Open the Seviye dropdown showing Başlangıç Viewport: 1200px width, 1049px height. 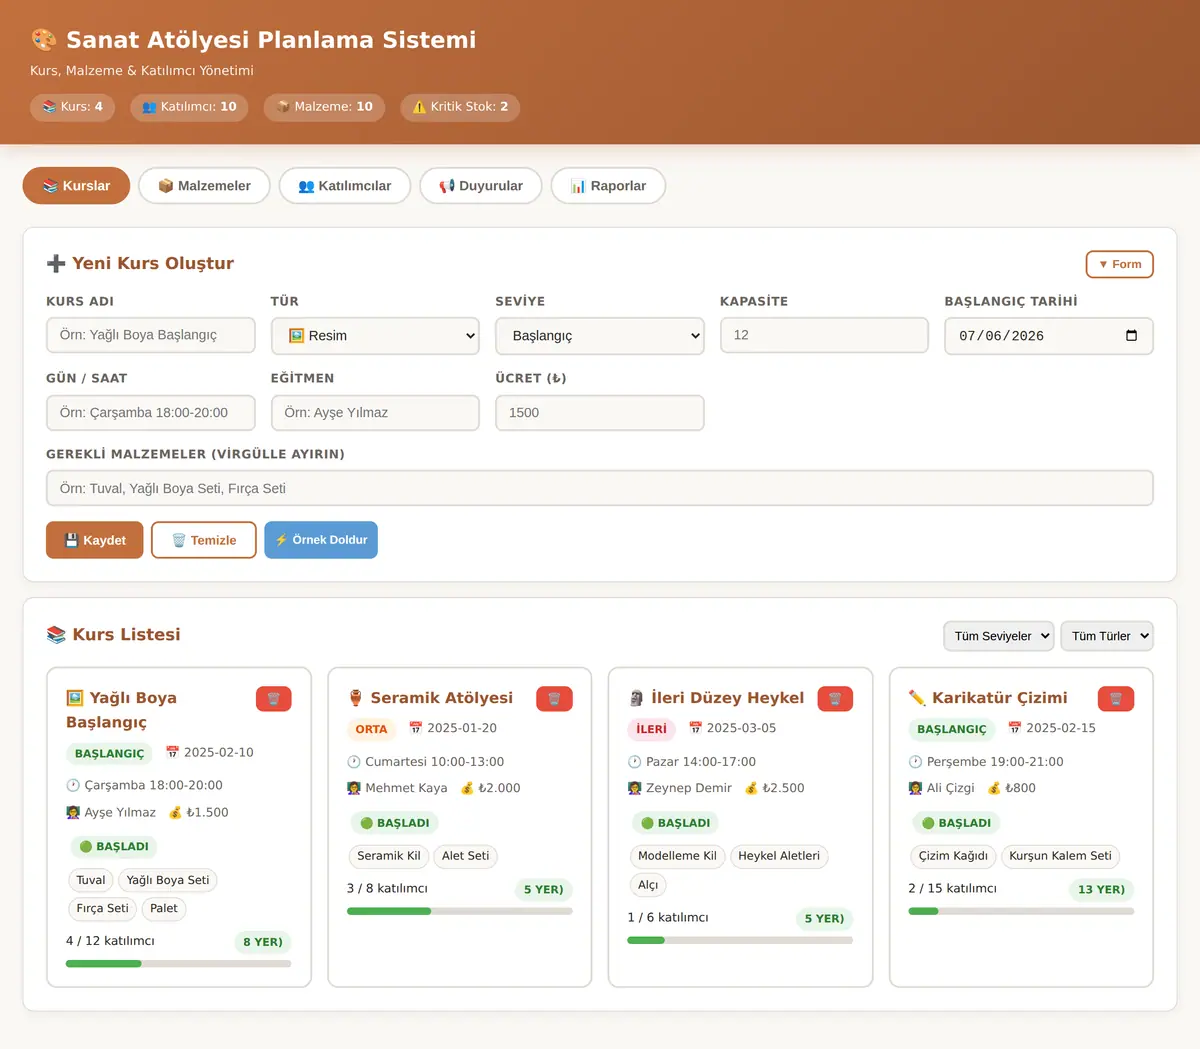(x=600, y=336)
